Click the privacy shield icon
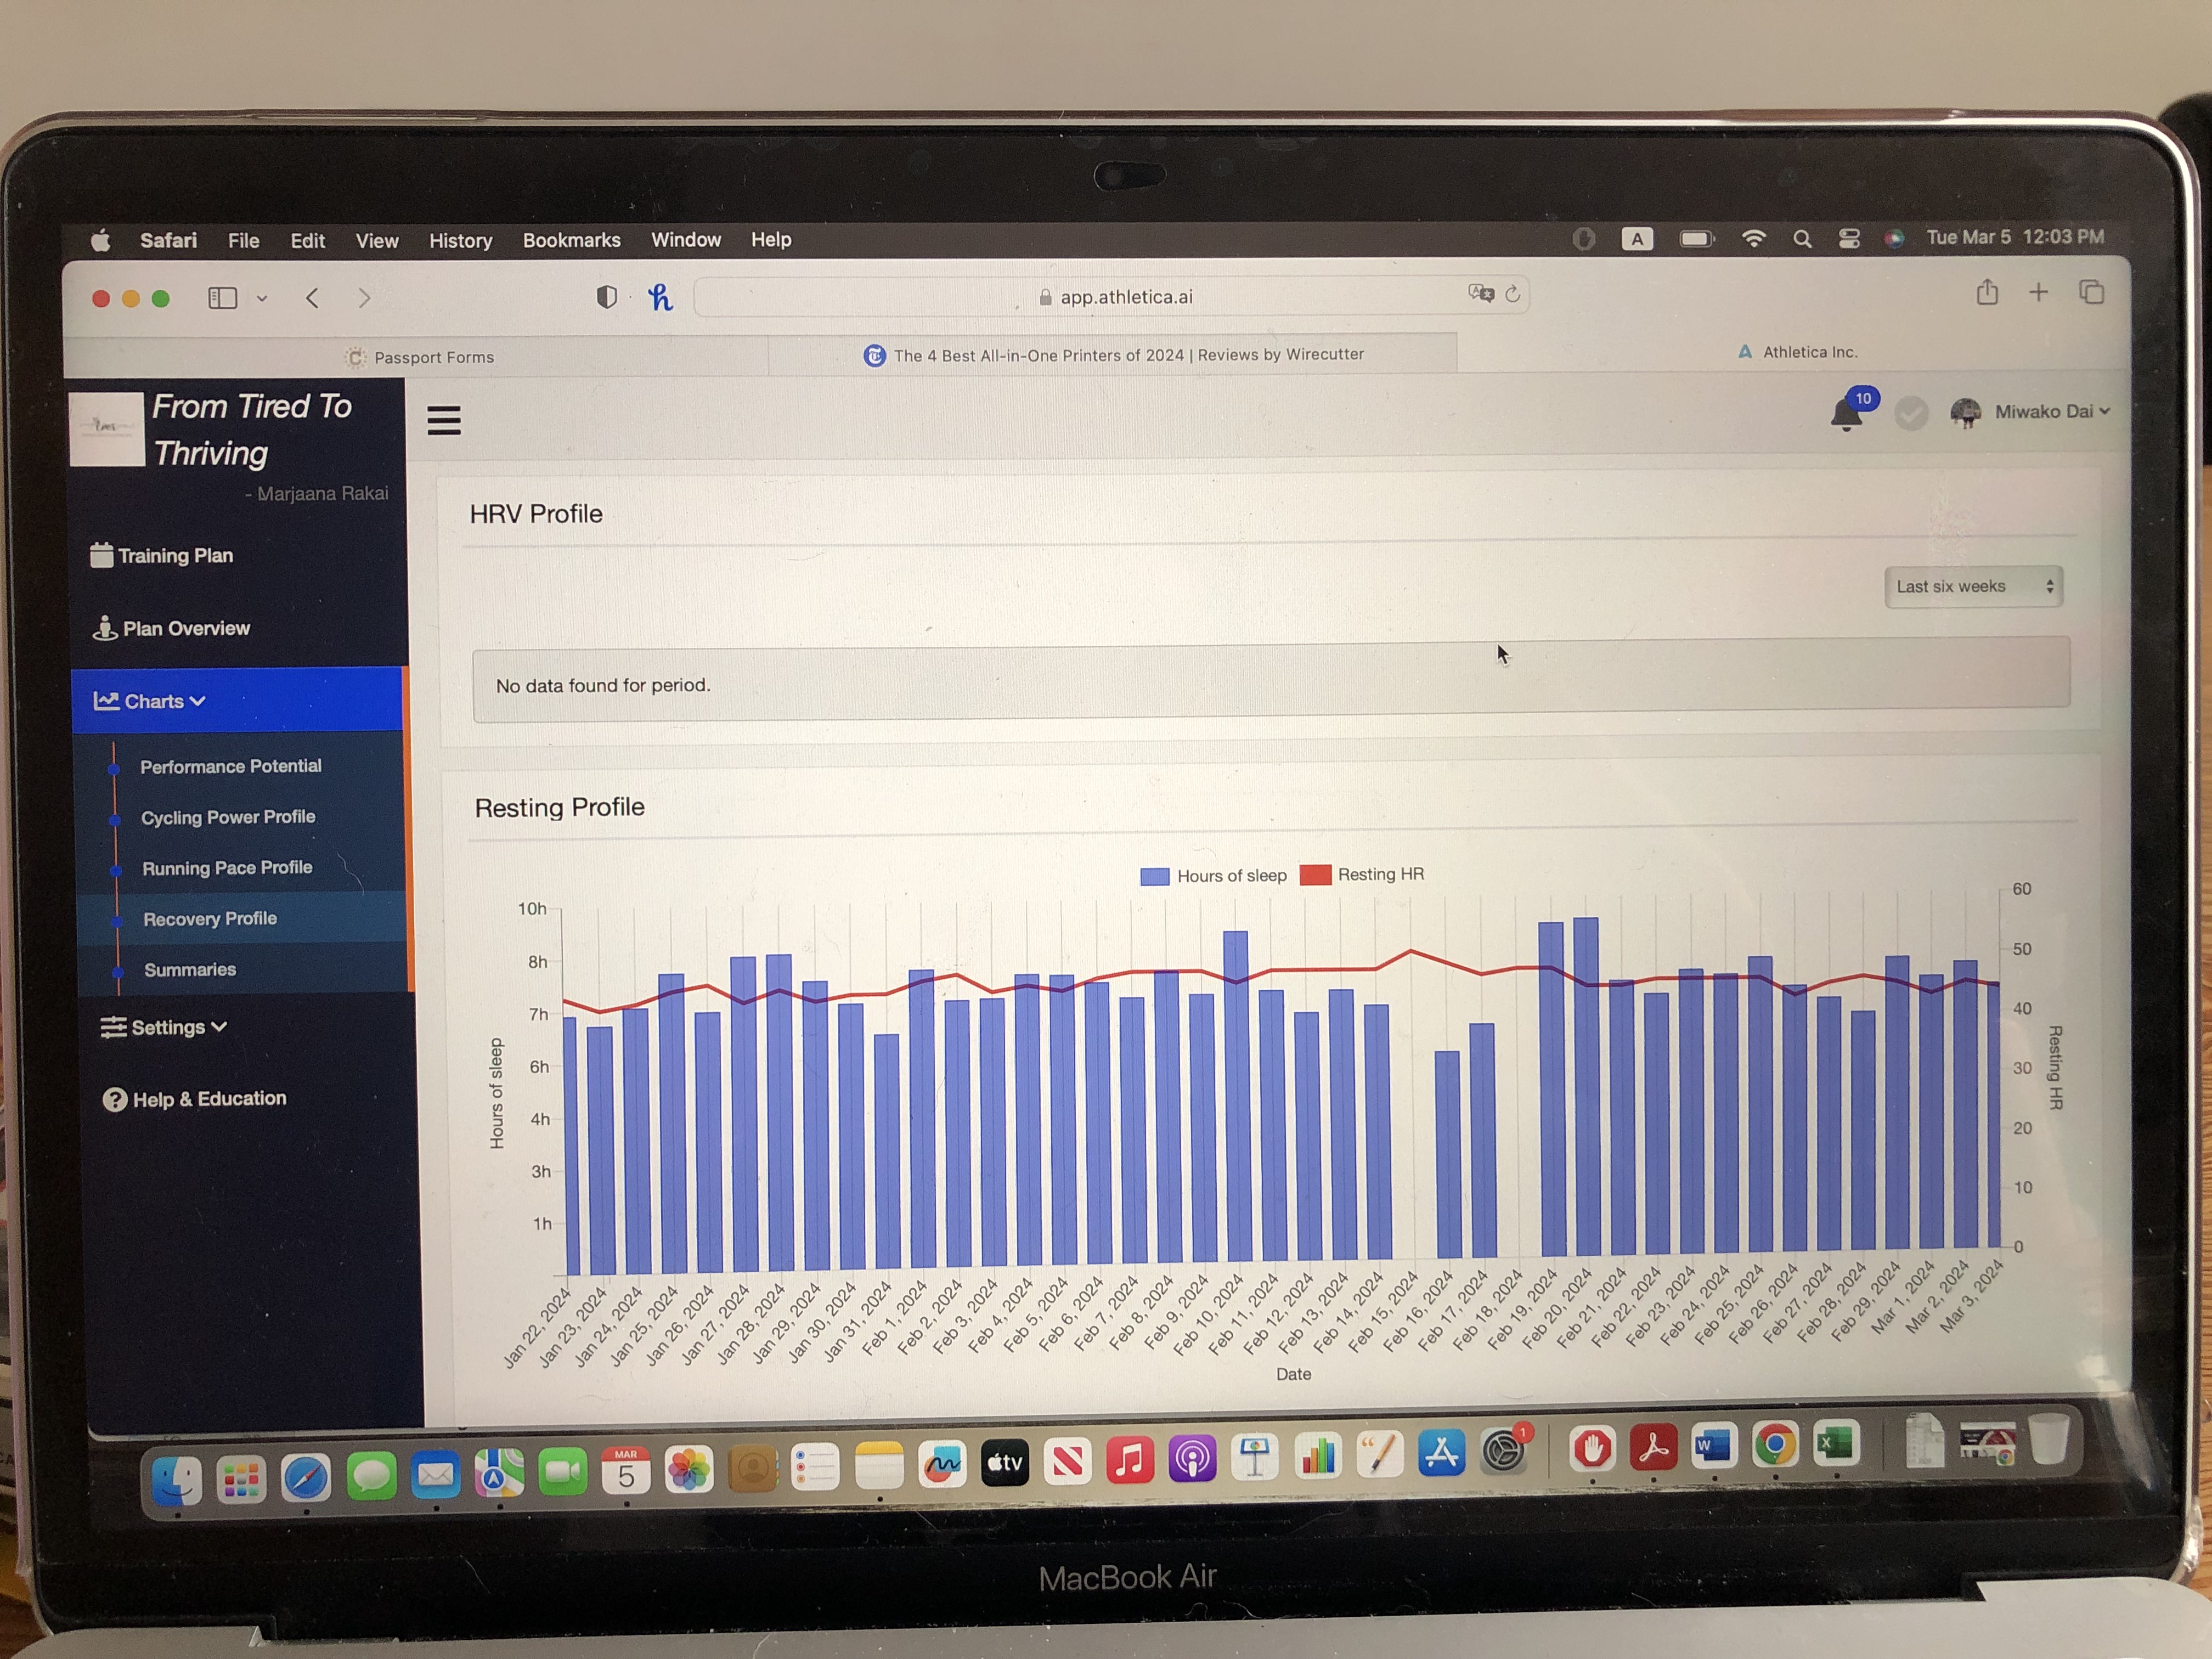The image size is (2212, 1659). point(606,297)
